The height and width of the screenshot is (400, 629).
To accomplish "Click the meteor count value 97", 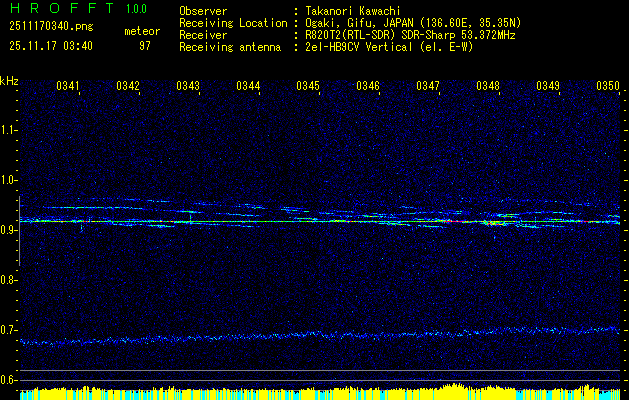I will click(x=144, y=46).
